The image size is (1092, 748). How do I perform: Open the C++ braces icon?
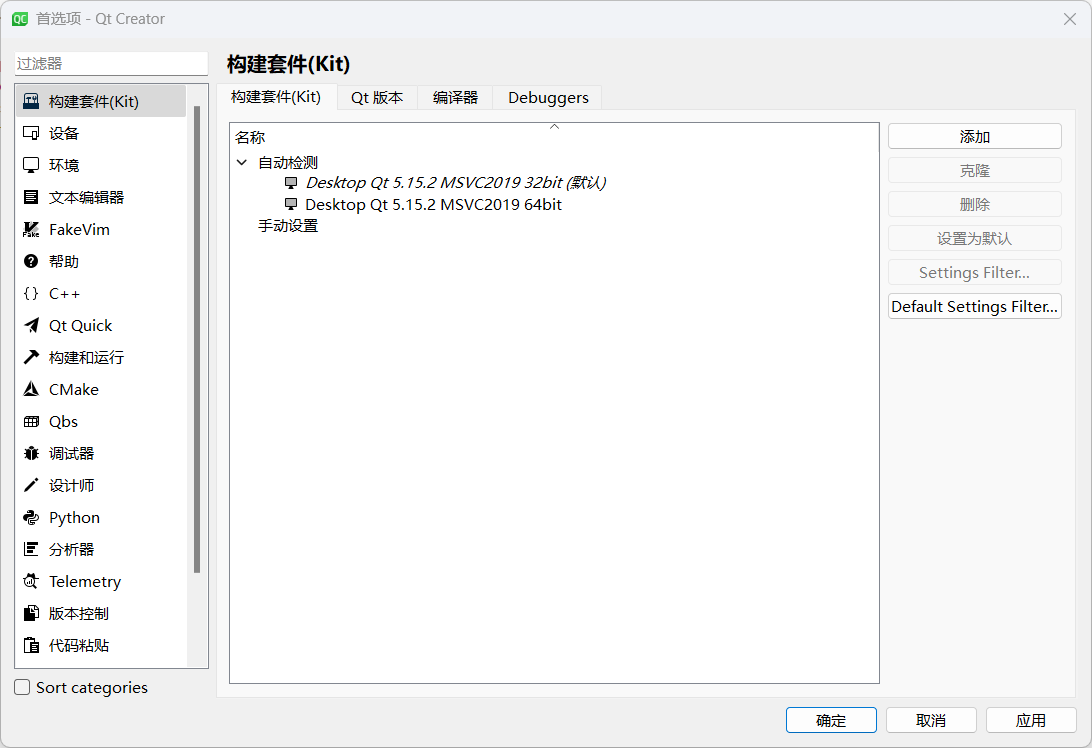pyautogui.click(x=31, y=293)
